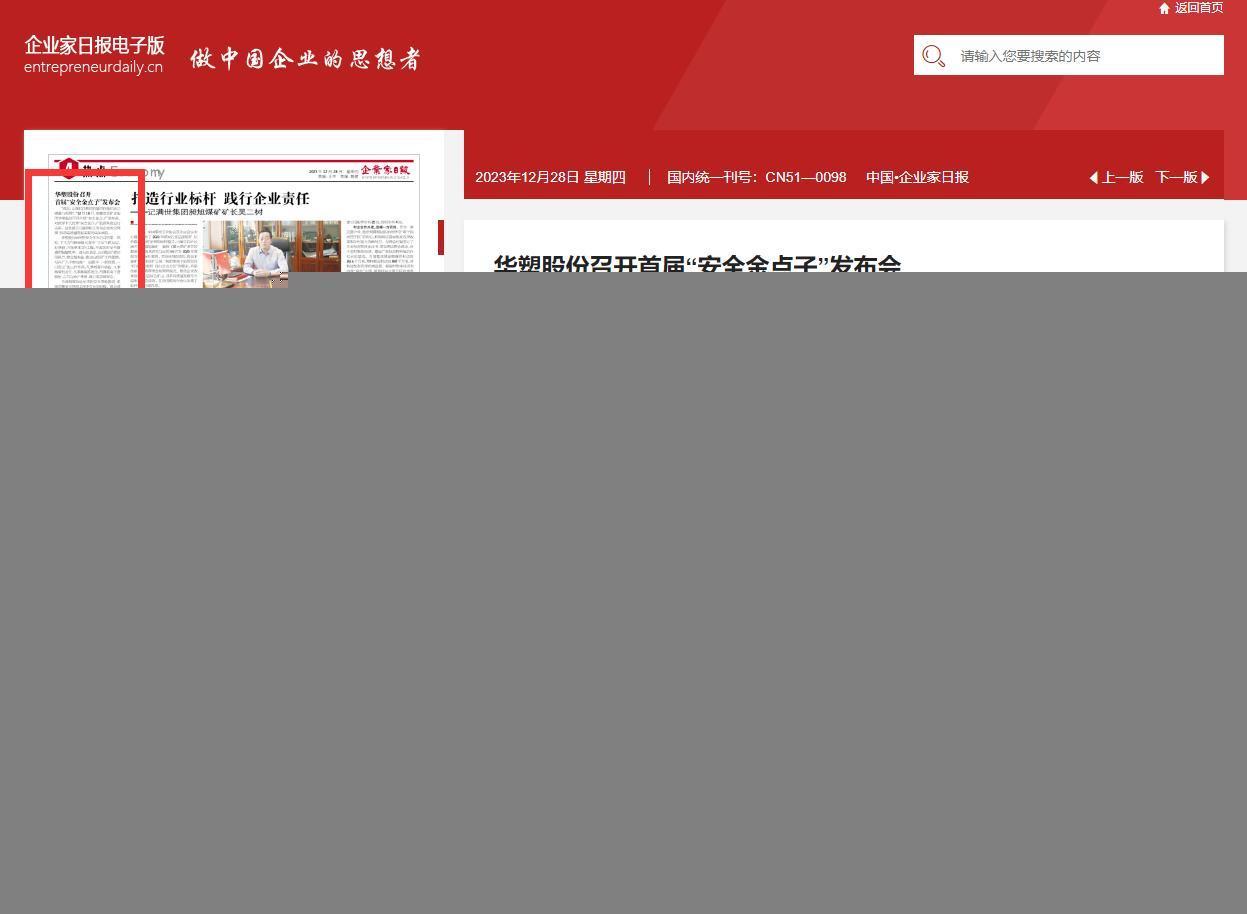Image resolution: width=1247 pixels, height=914 pixels.
Task: Click the date 2023年12月28日 星期四
Action: pos(550,178)
